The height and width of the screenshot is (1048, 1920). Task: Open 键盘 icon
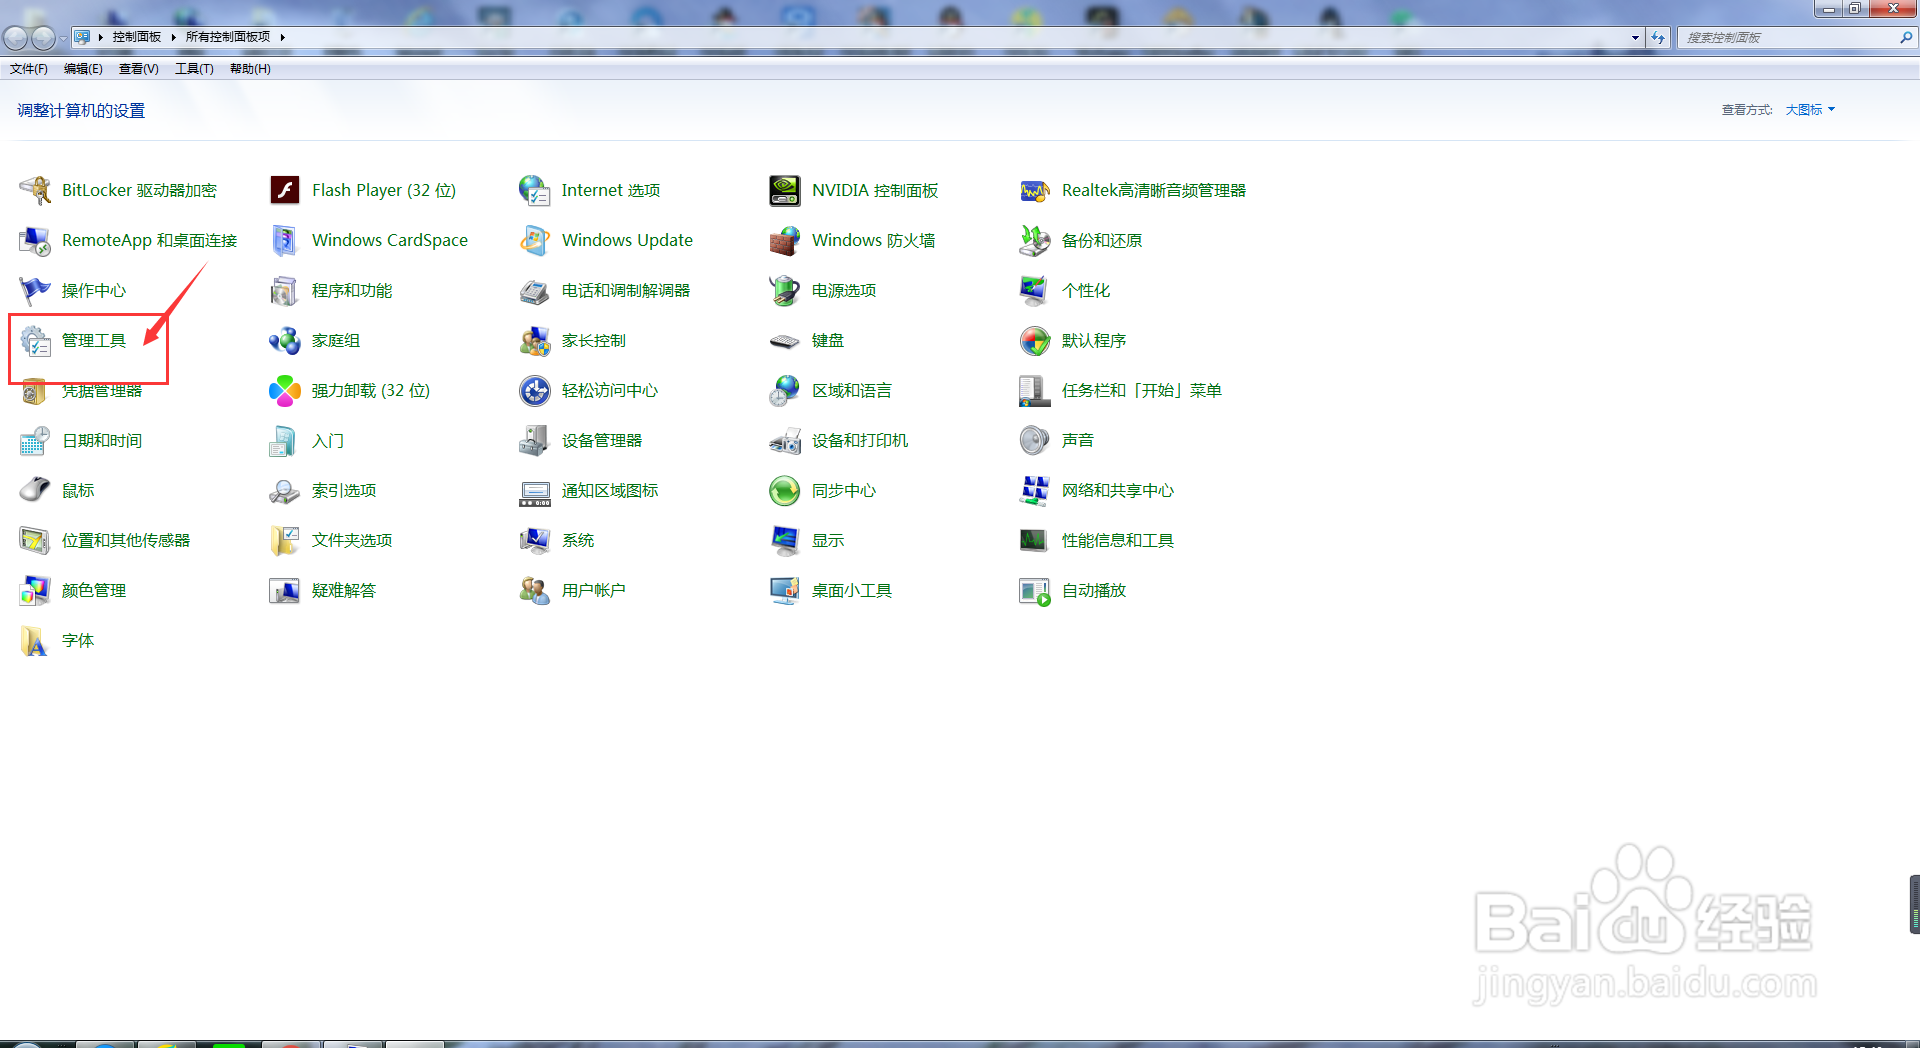point(785,340)
